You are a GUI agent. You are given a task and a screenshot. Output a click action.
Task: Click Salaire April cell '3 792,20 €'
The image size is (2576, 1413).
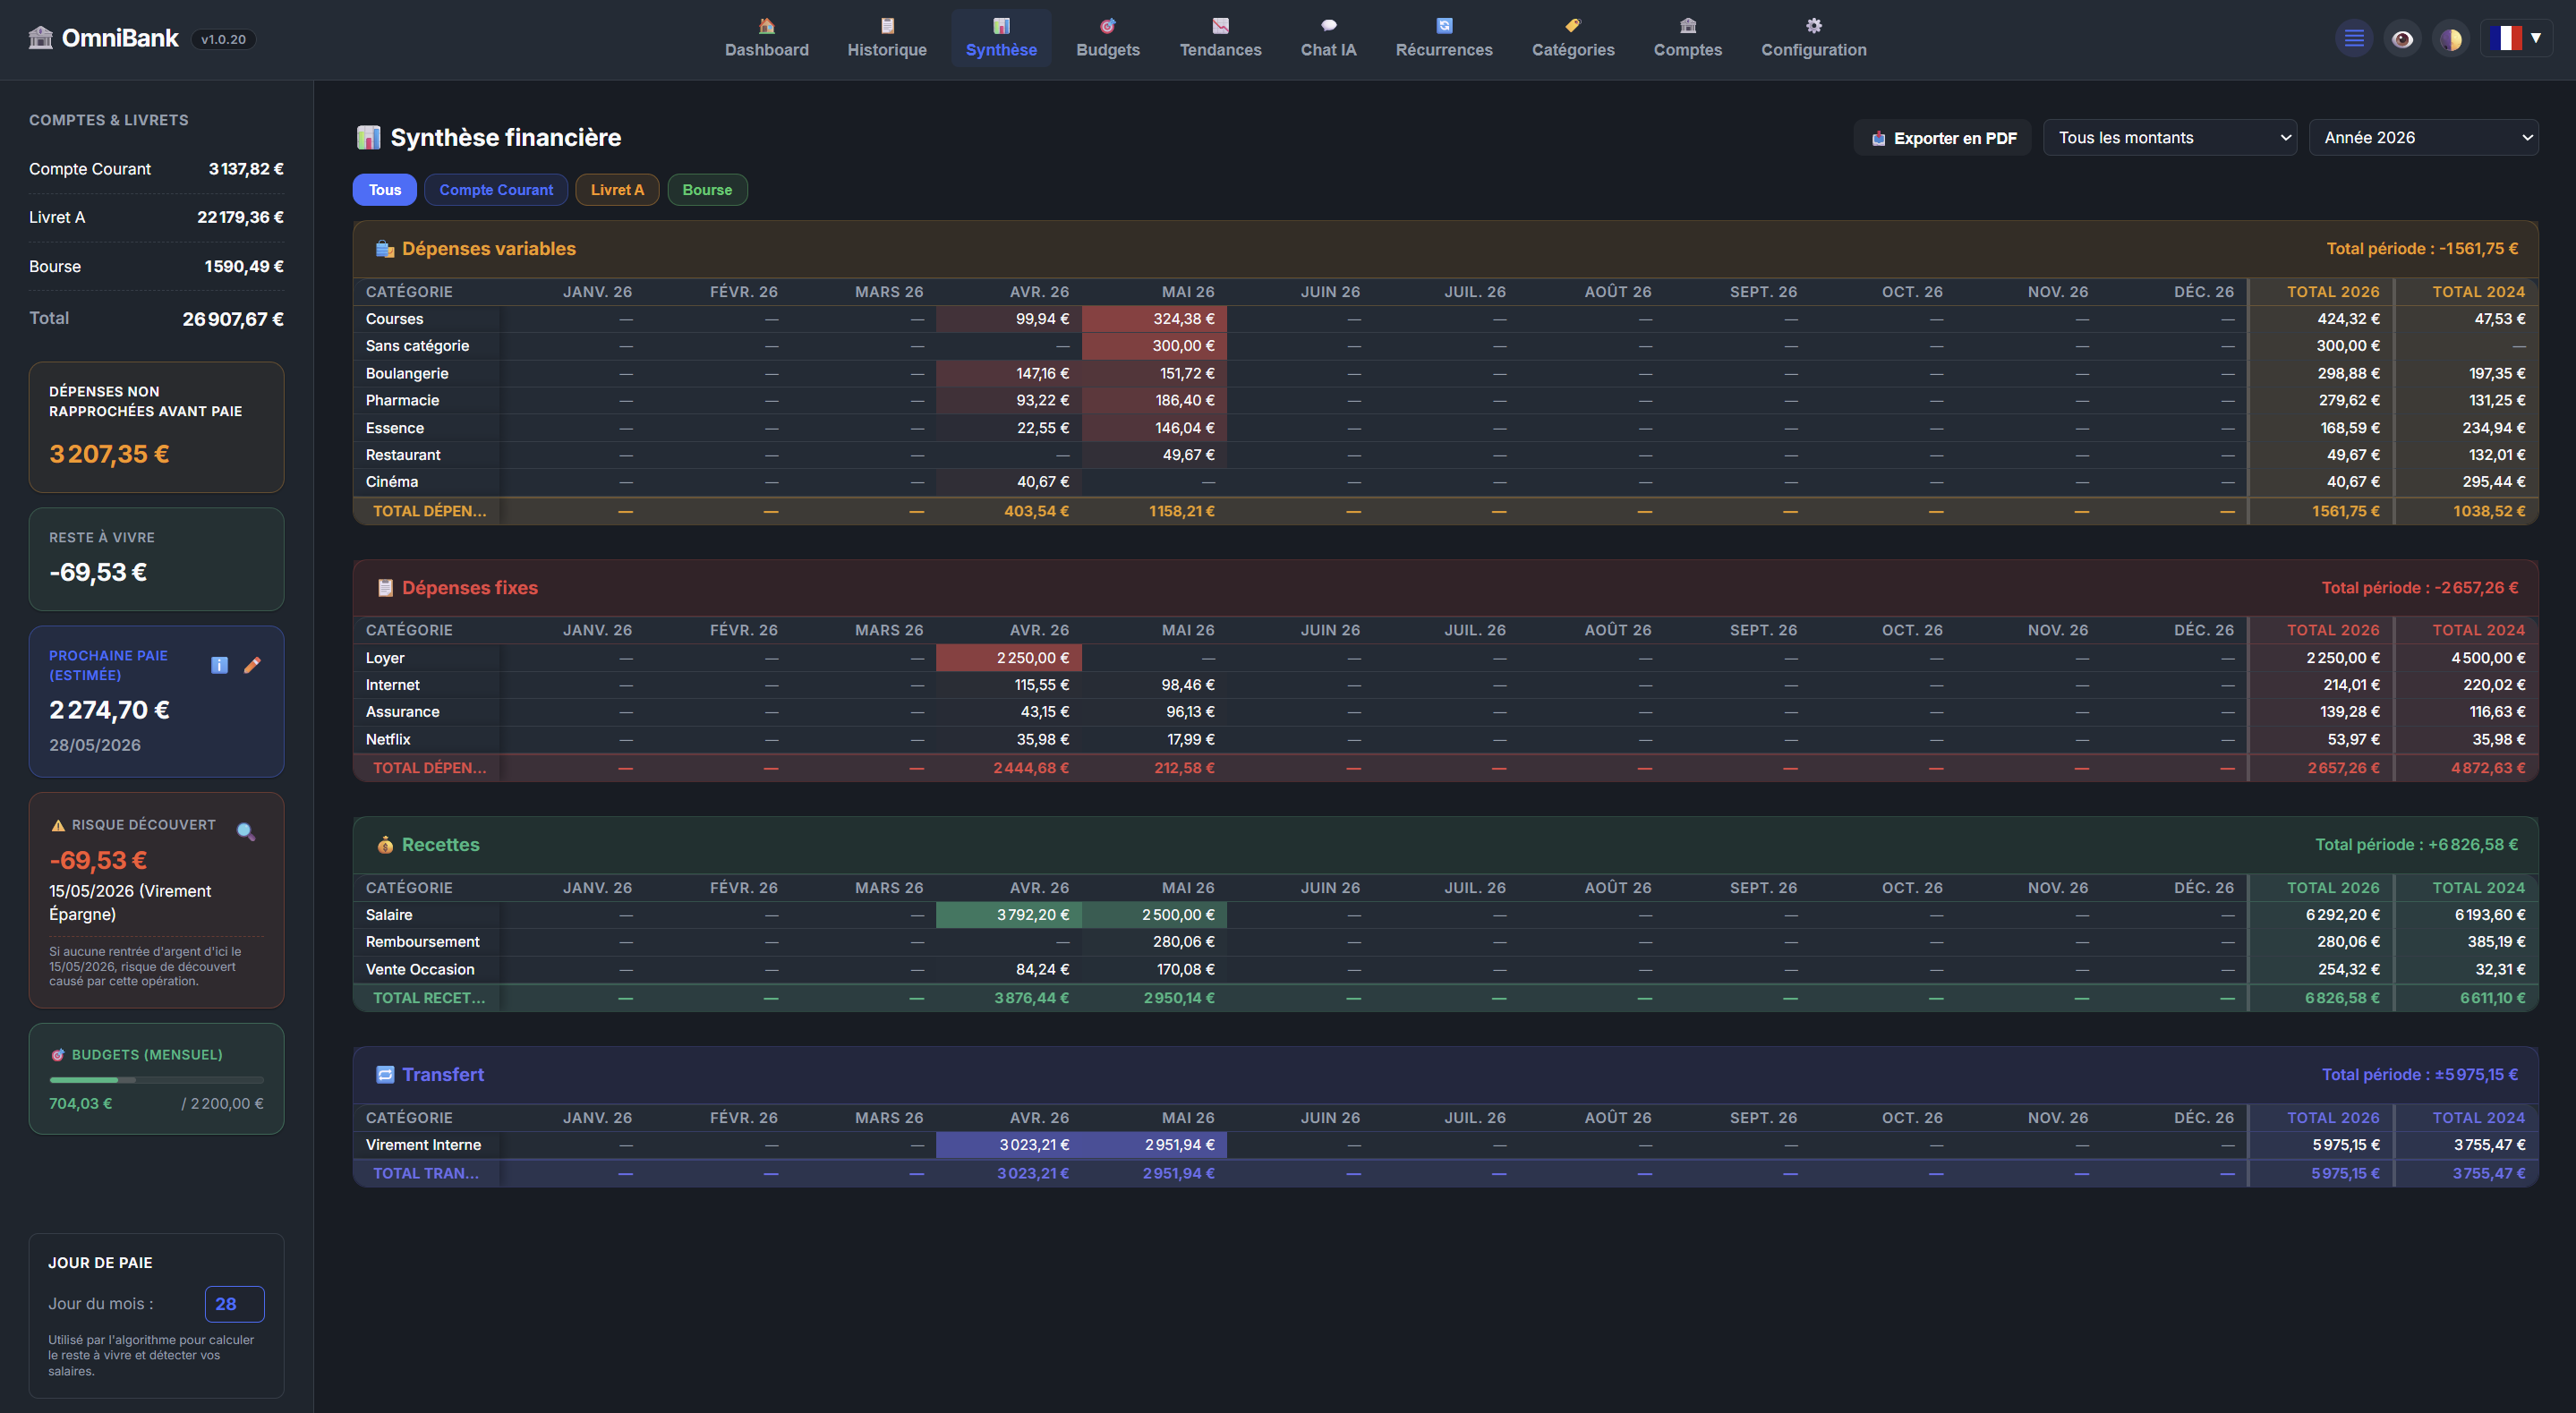point(1009,915)
